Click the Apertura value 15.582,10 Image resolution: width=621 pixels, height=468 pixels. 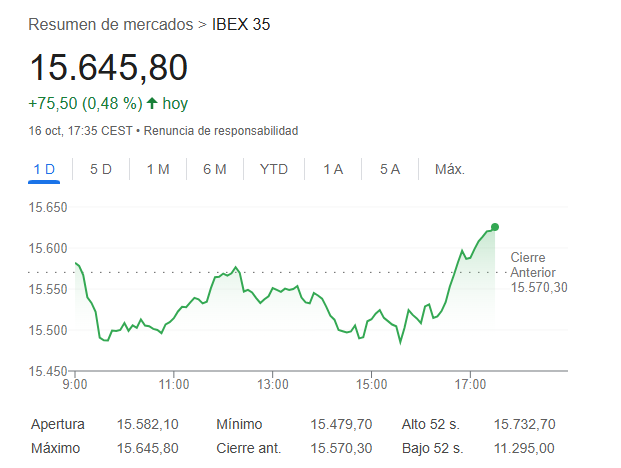[148, 424]
